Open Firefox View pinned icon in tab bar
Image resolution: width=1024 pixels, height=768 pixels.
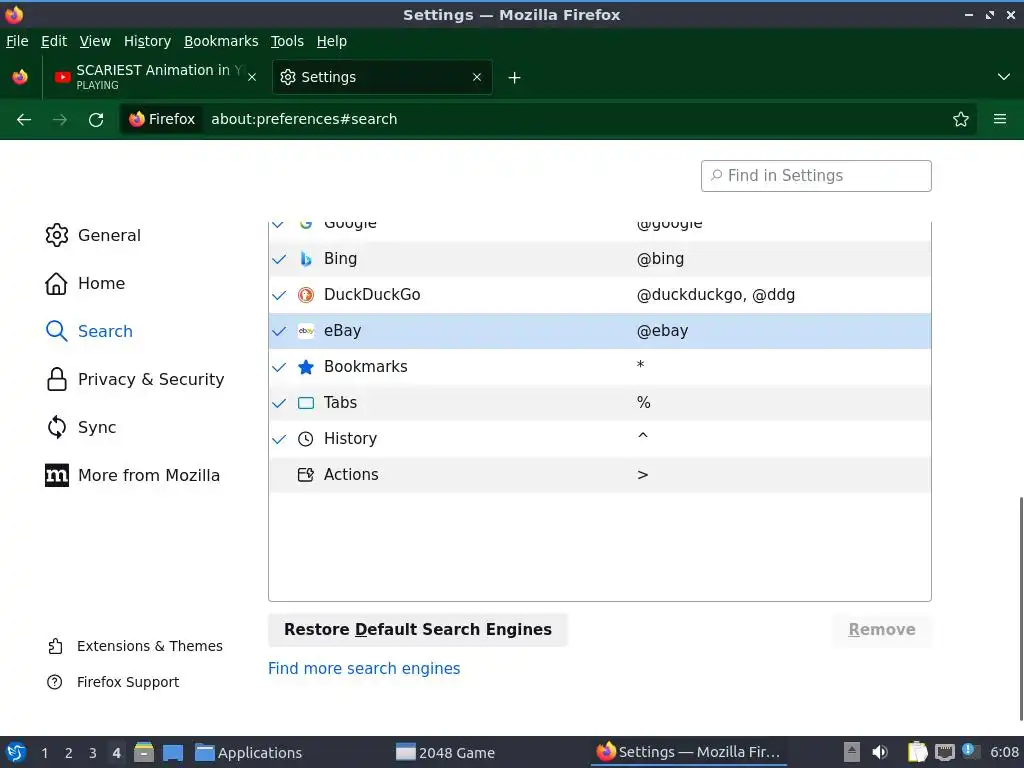(20, 77)
